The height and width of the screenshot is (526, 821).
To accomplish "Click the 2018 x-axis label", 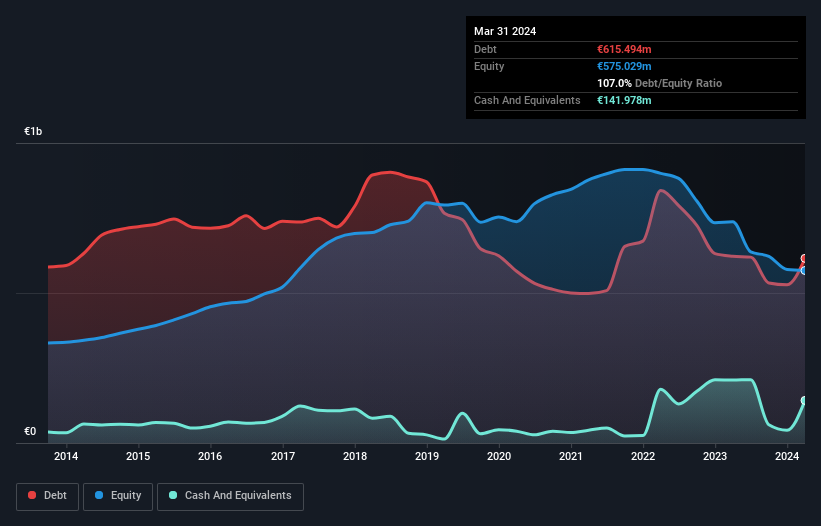I will tap(355, 456).
